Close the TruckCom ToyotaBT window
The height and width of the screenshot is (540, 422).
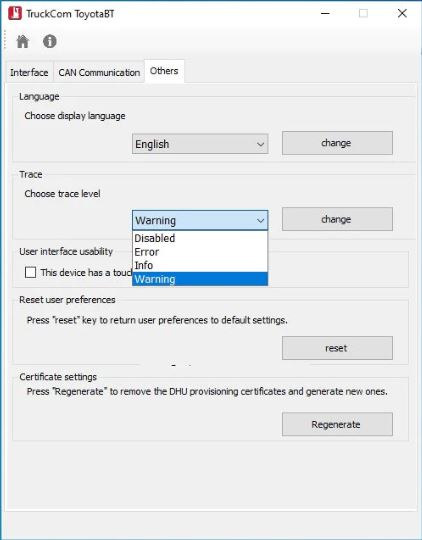point(402,13)
